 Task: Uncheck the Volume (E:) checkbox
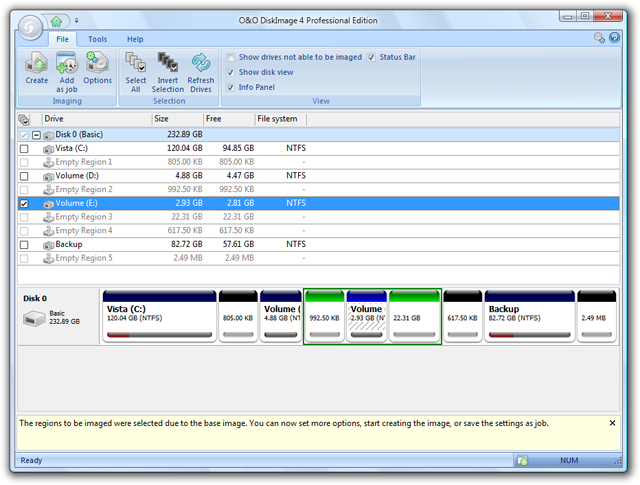pos(24,203)
